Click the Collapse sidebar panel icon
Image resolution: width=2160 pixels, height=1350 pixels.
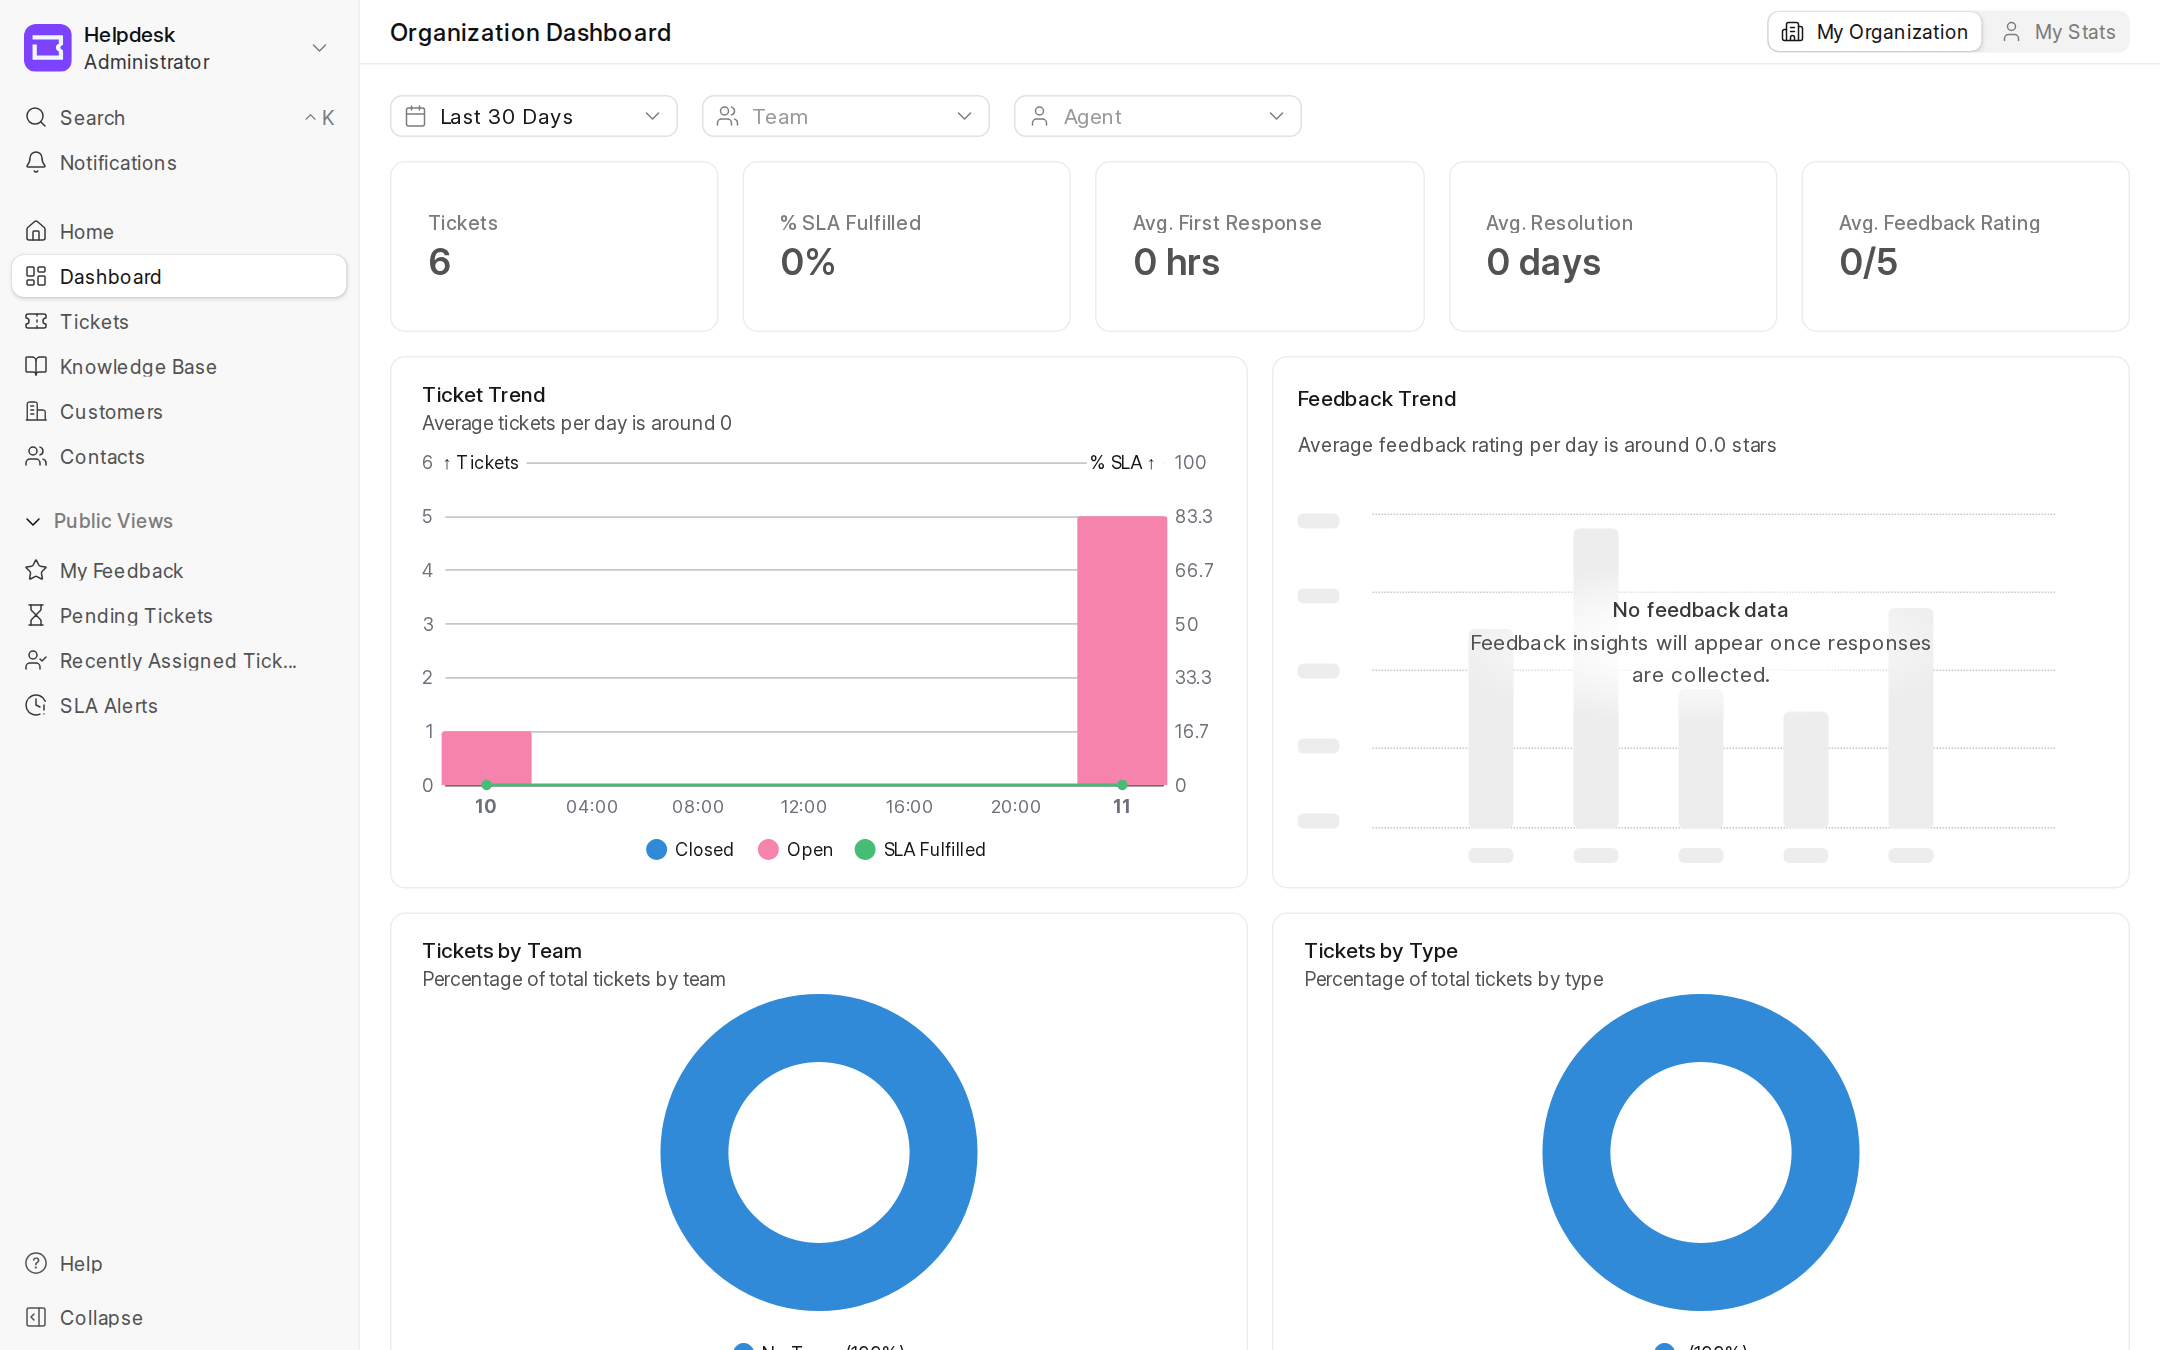pyautogui.click(x=36, y=1317)
